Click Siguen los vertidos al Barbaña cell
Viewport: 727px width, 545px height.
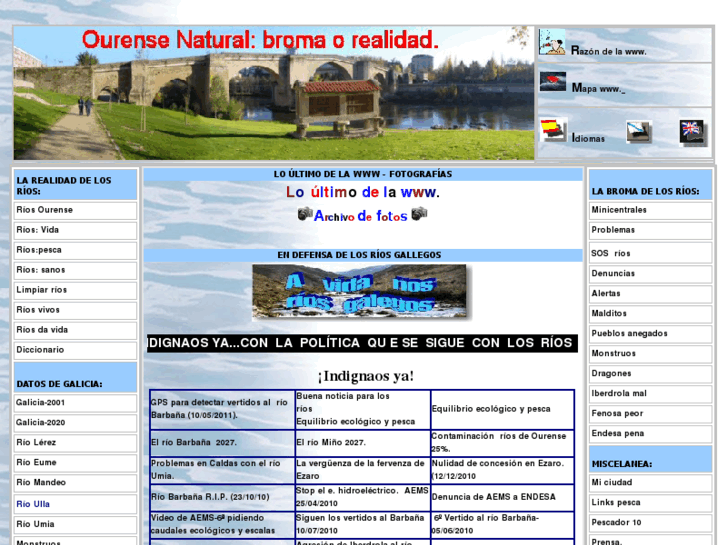tap(363, 524)
